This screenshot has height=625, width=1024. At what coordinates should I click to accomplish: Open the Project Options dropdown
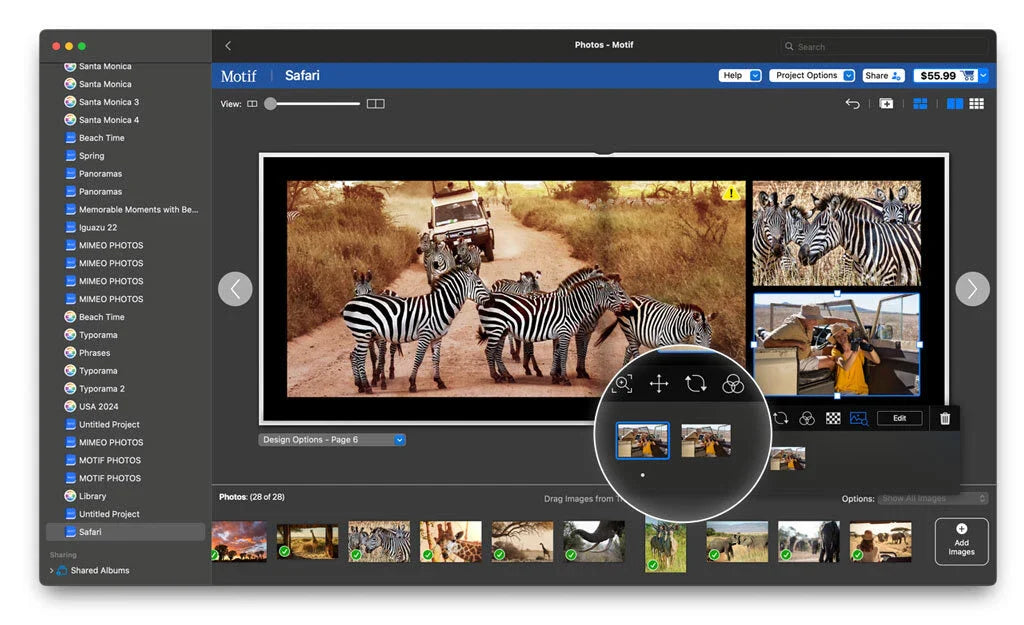point(812,75)
